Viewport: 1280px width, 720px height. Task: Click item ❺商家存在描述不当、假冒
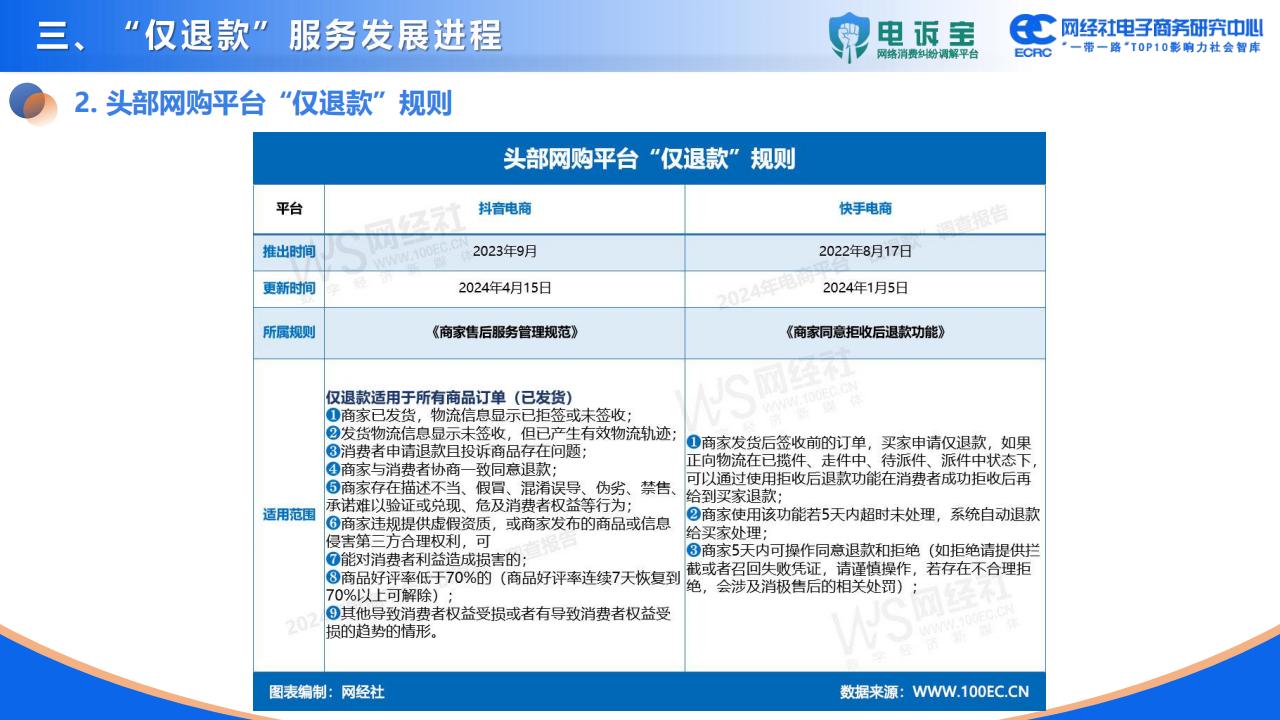(502, 496)
